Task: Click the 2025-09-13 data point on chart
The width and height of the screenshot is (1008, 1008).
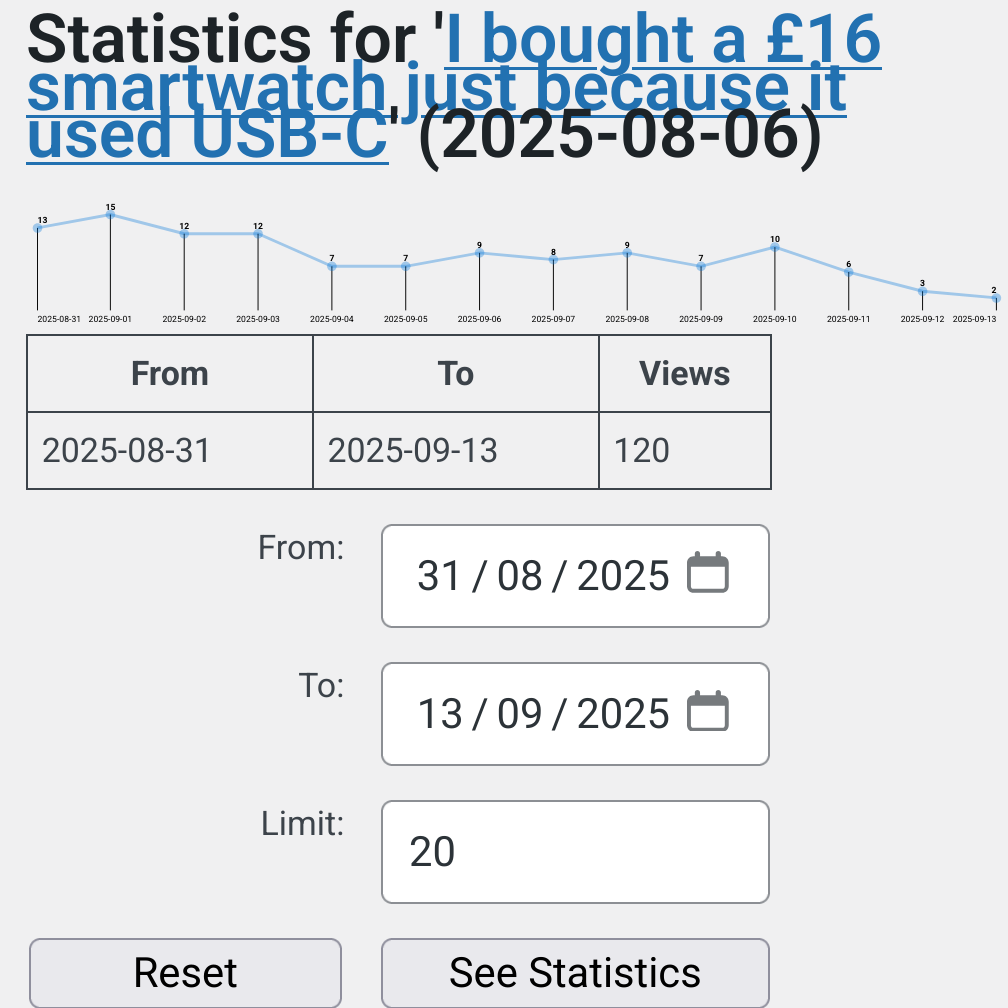Action: coord(996,298)
